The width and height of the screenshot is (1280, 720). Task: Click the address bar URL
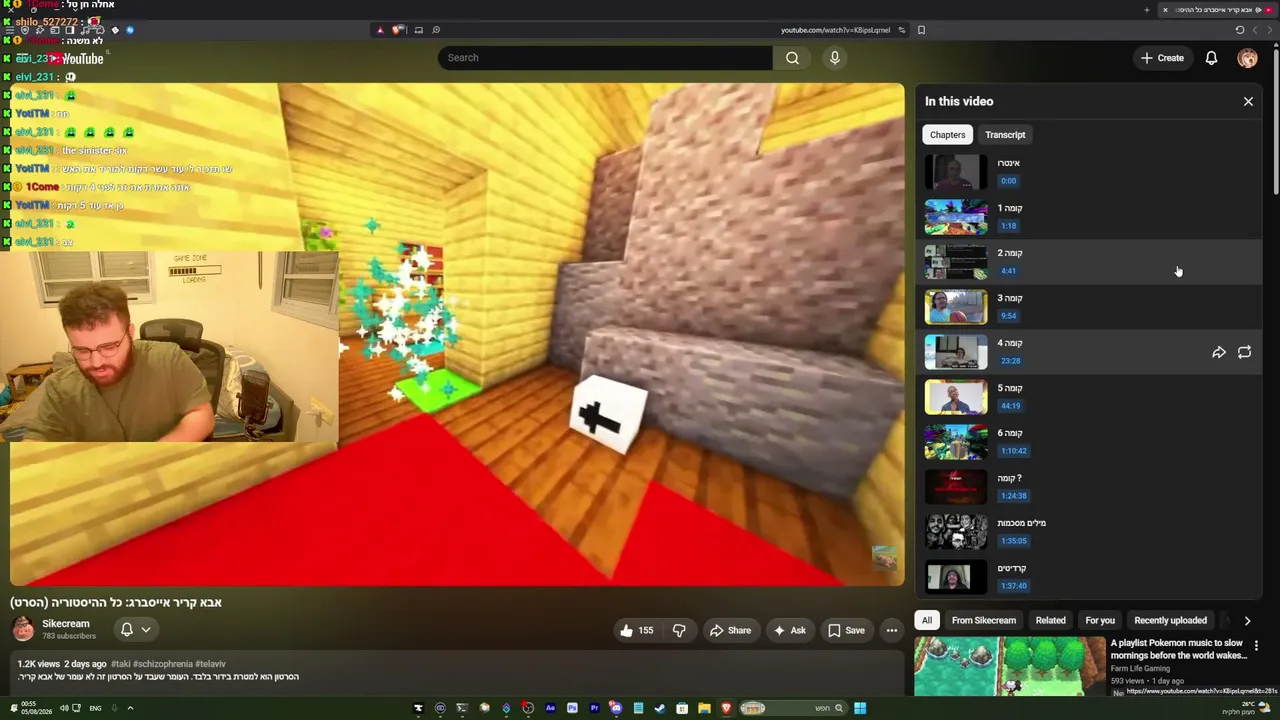[x=835, y=30]
